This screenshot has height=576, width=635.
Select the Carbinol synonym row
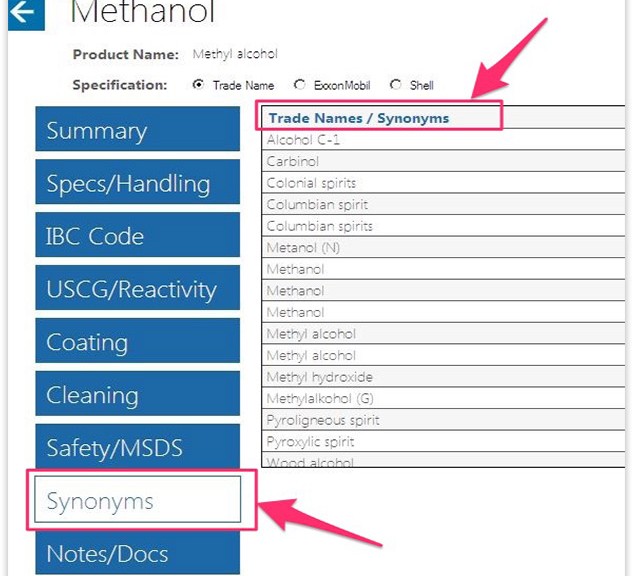pyautogui.click(x=443, y=161)
